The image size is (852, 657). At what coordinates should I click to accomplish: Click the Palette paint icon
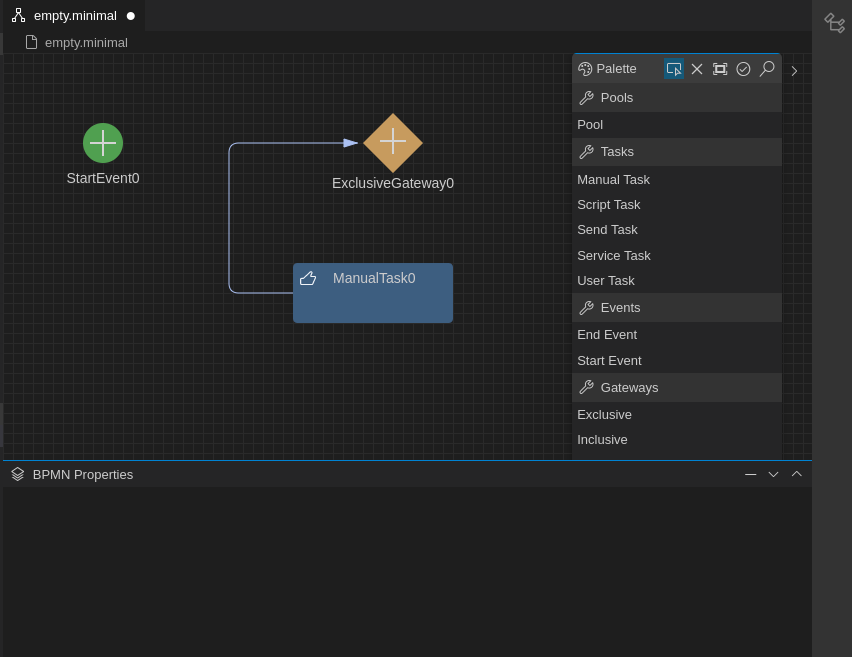[585, 69]
